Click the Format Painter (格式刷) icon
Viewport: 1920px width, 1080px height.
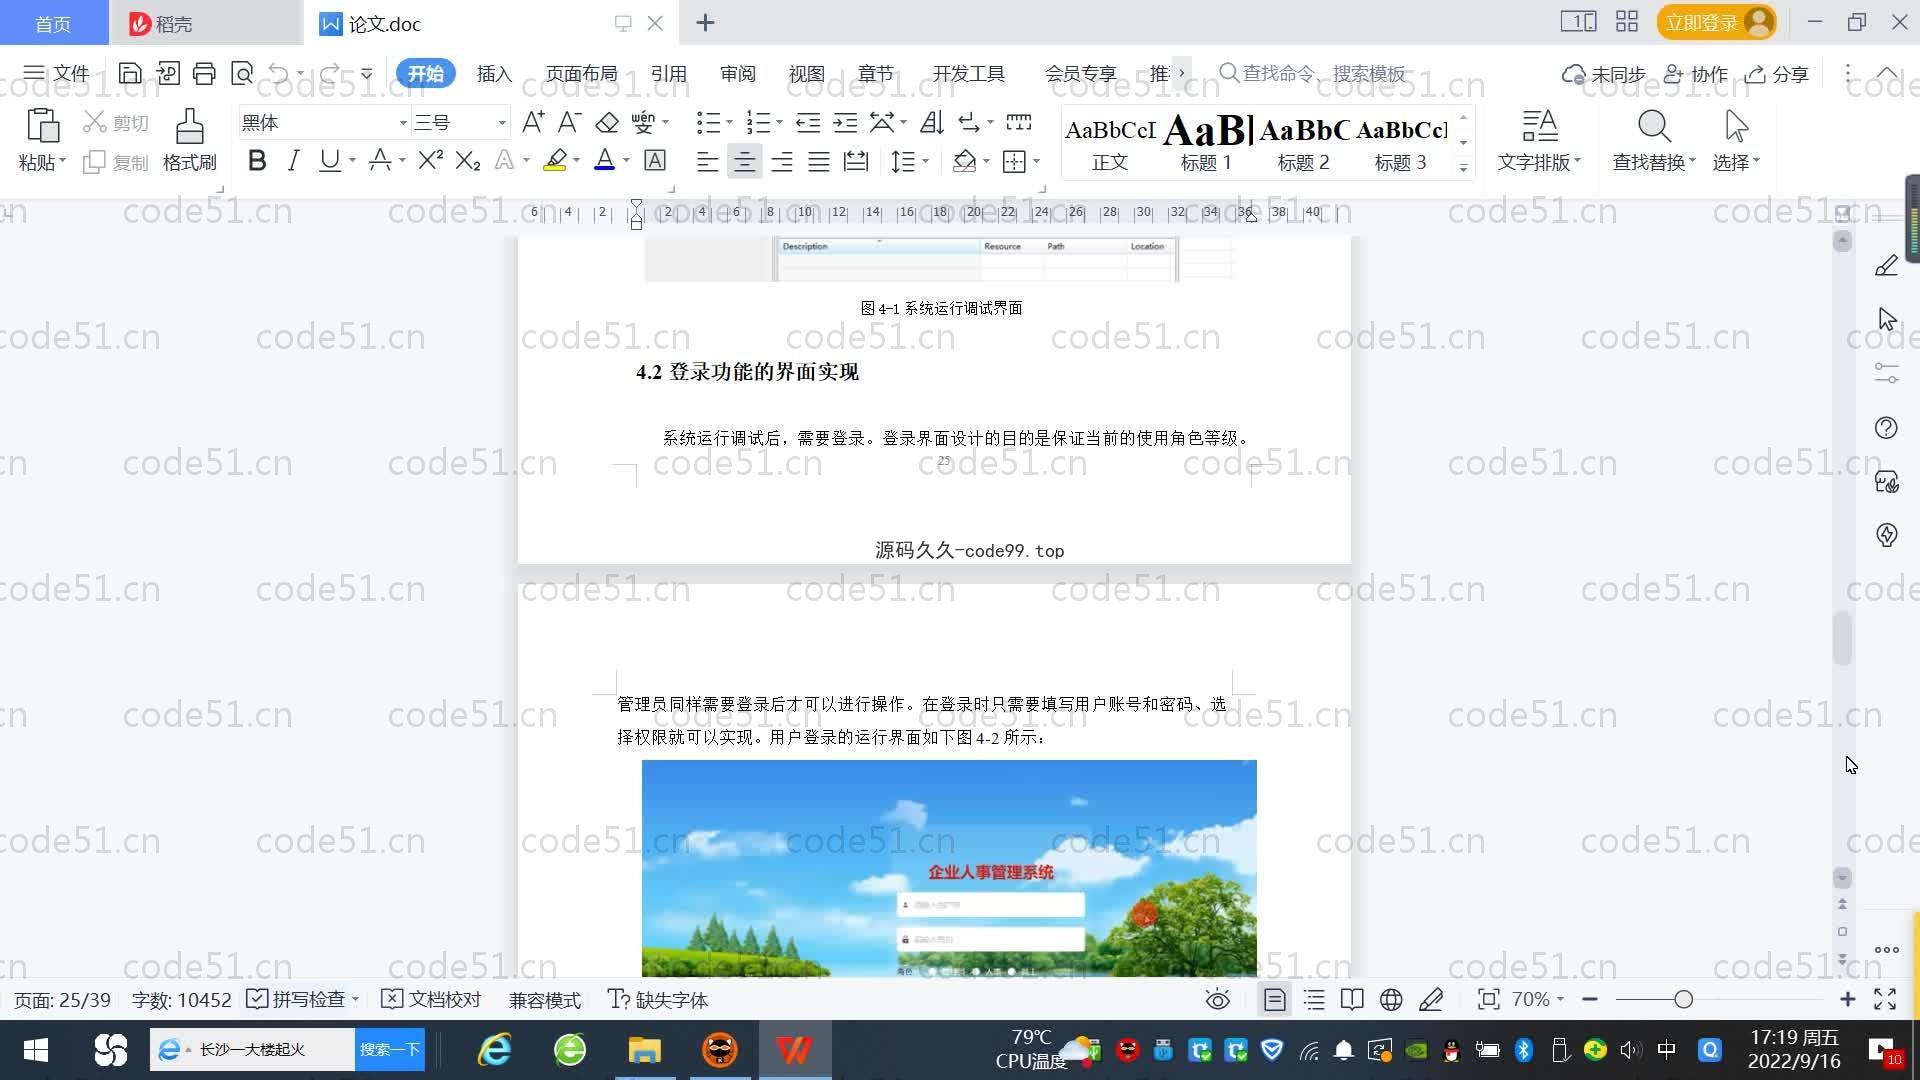[189, 127]
